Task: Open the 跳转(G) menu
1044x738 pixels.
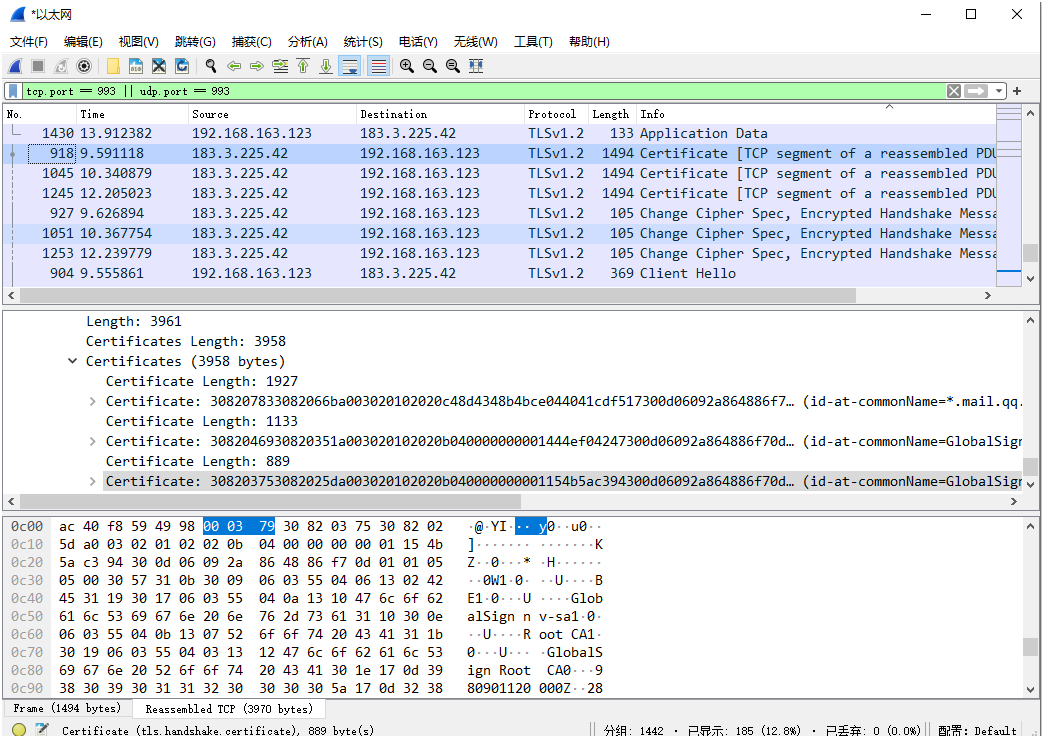Action: (x=195, y=42)
